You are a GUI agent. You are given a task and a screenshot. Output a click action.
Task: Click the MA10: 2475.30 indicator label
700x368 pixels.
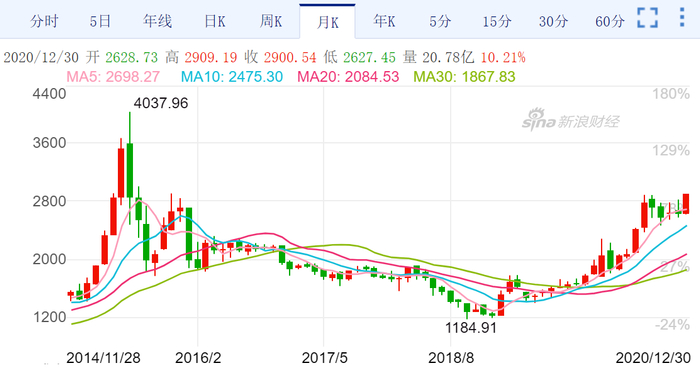[x=232, y=76]
